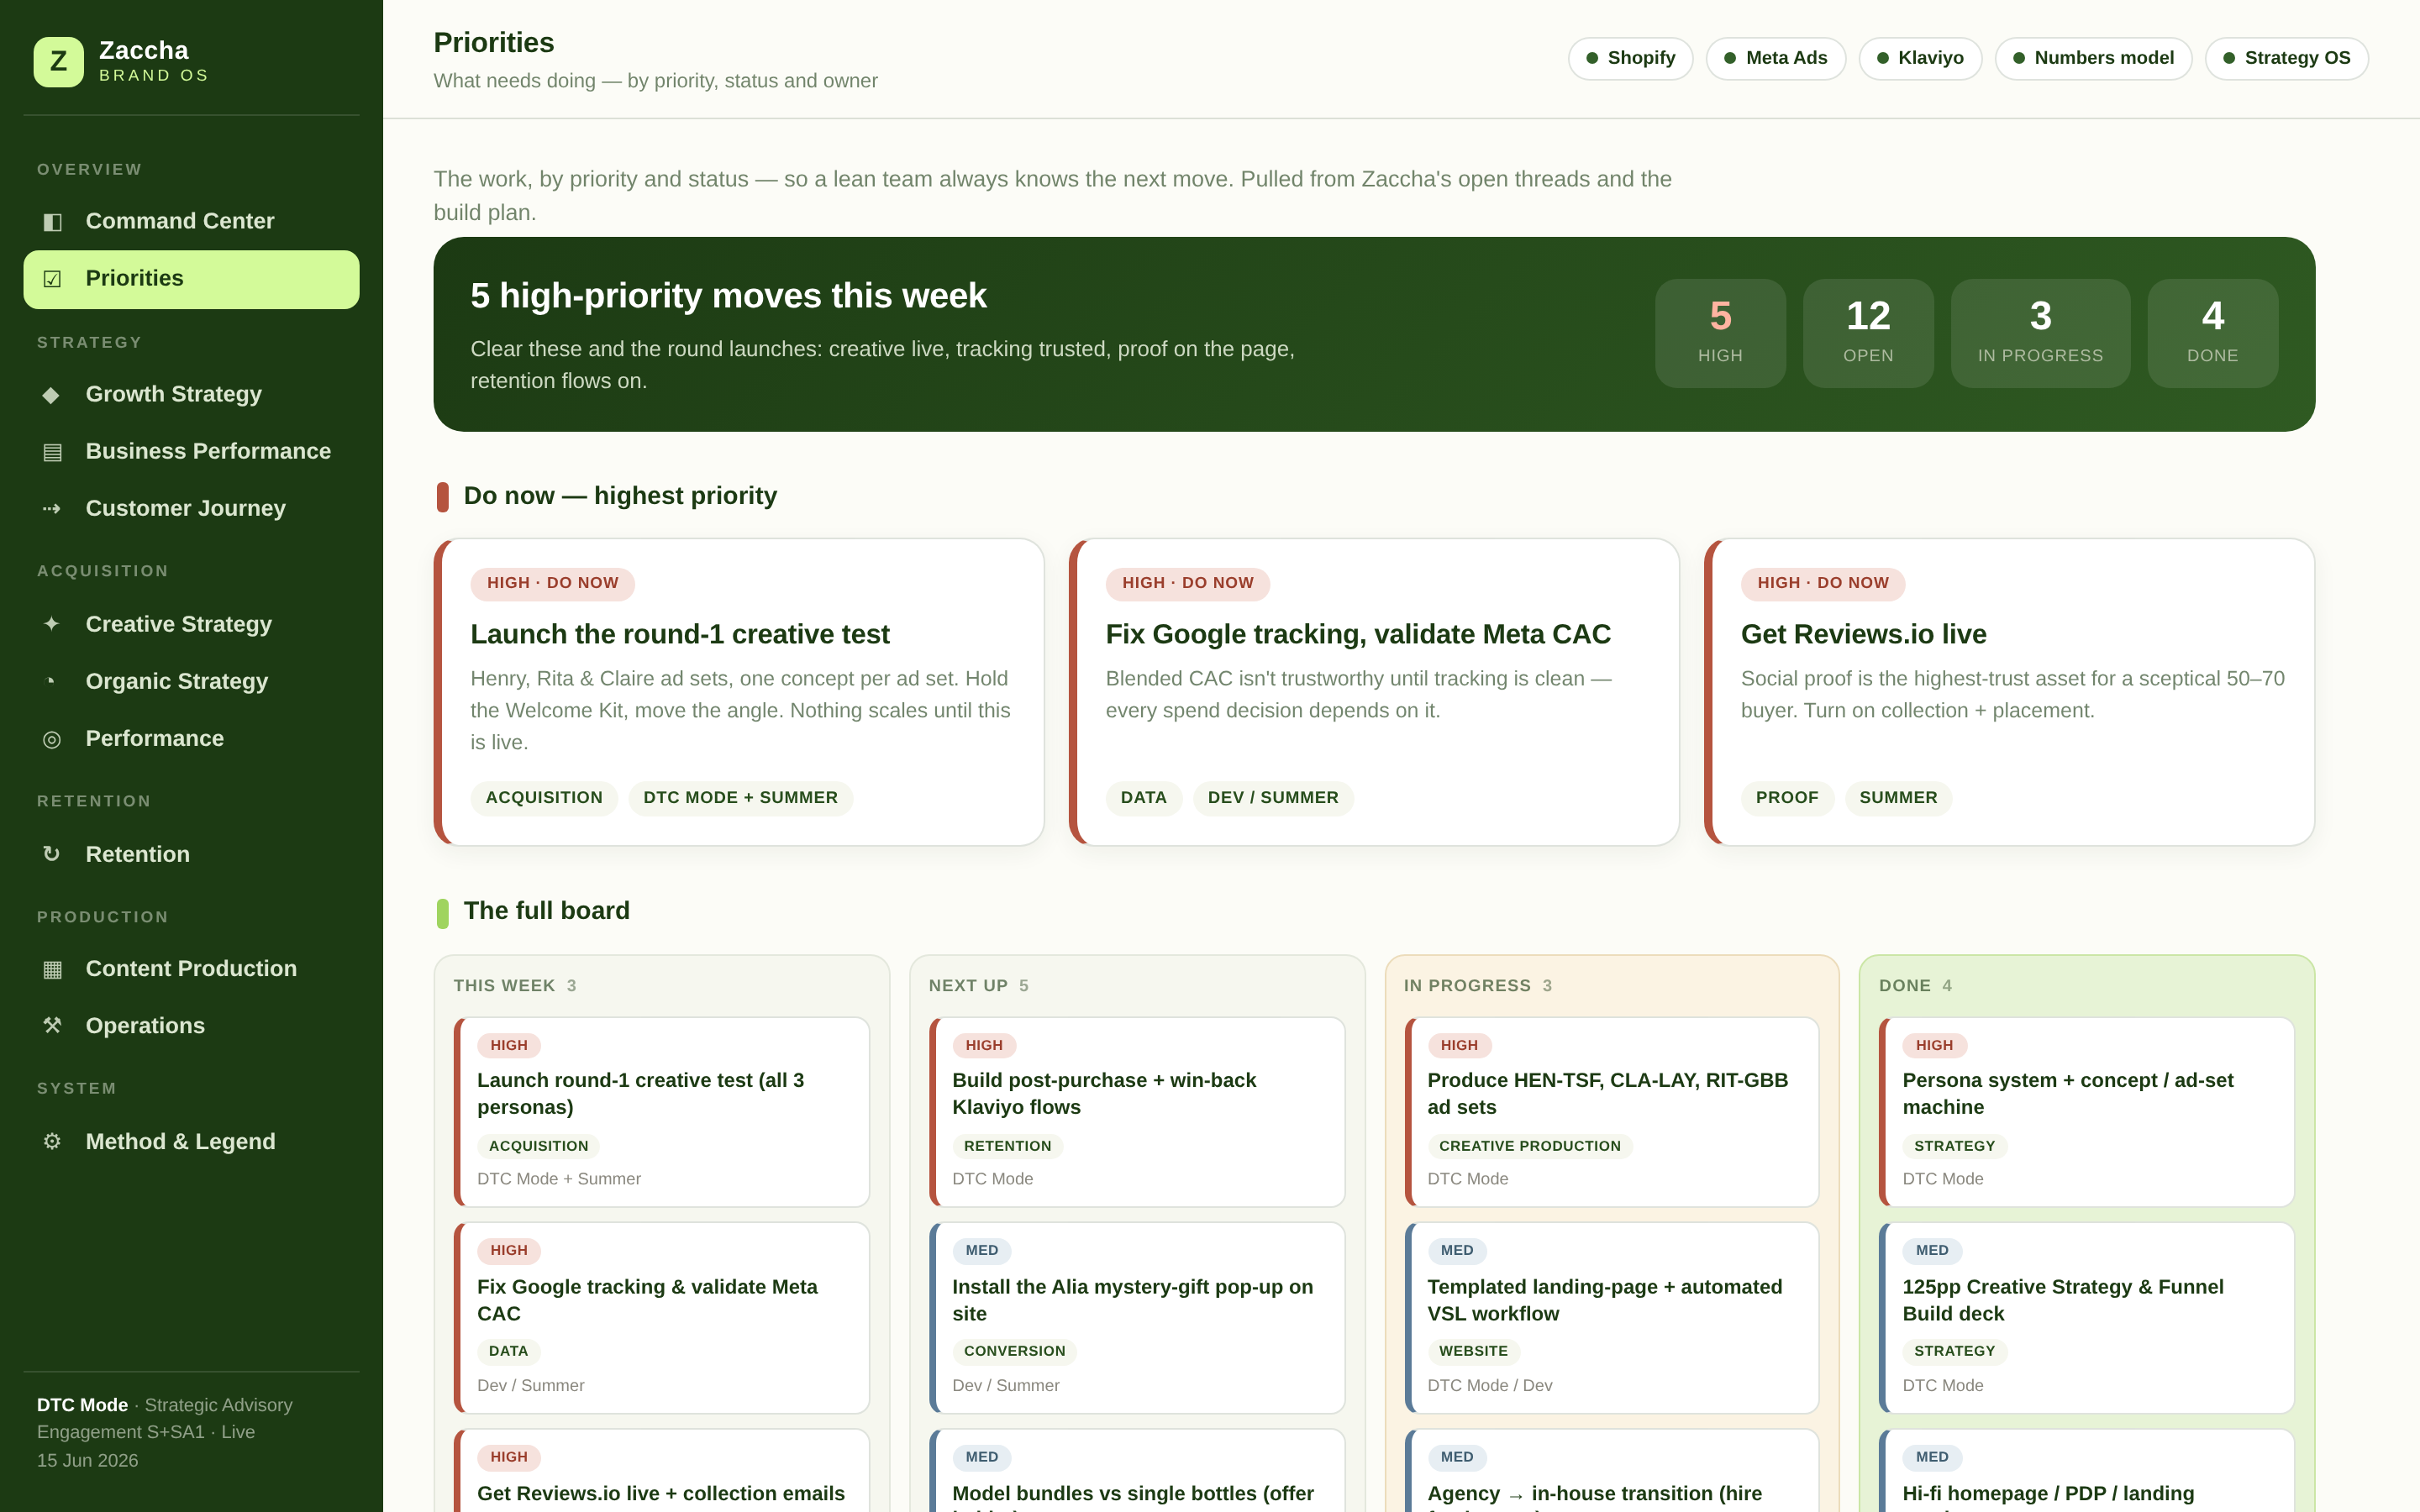
Task: Open 'Fix Google tracking, validate Meta CAC' card
Action: pyautogui.click(x=1374, y=692)
